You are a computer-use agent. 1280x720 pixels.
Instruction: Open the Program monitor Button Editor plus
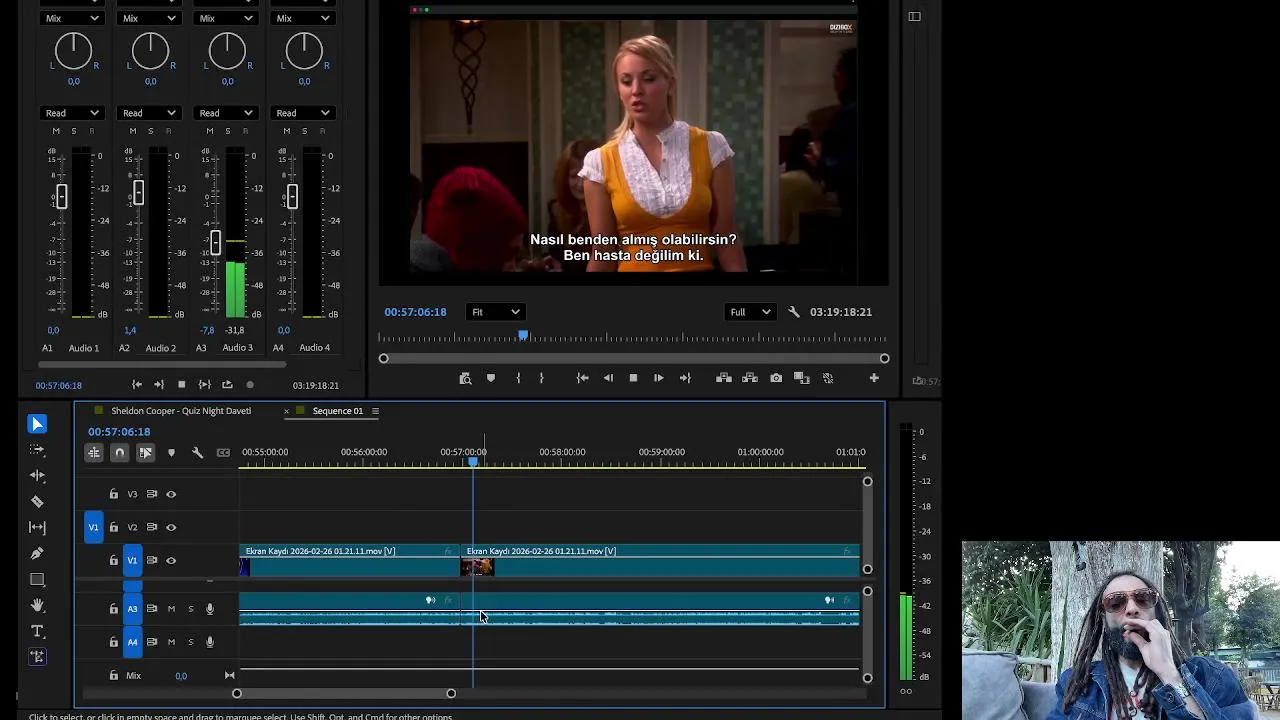point(874,378)
